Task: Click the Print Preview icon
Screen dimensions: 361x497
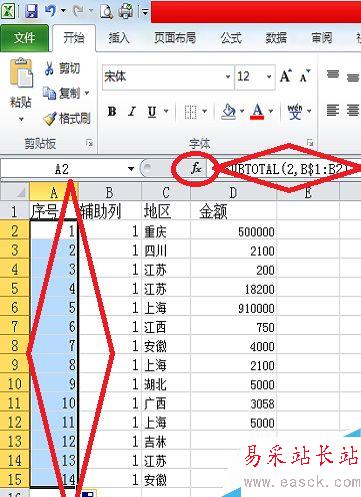Action: coord(106,11)
